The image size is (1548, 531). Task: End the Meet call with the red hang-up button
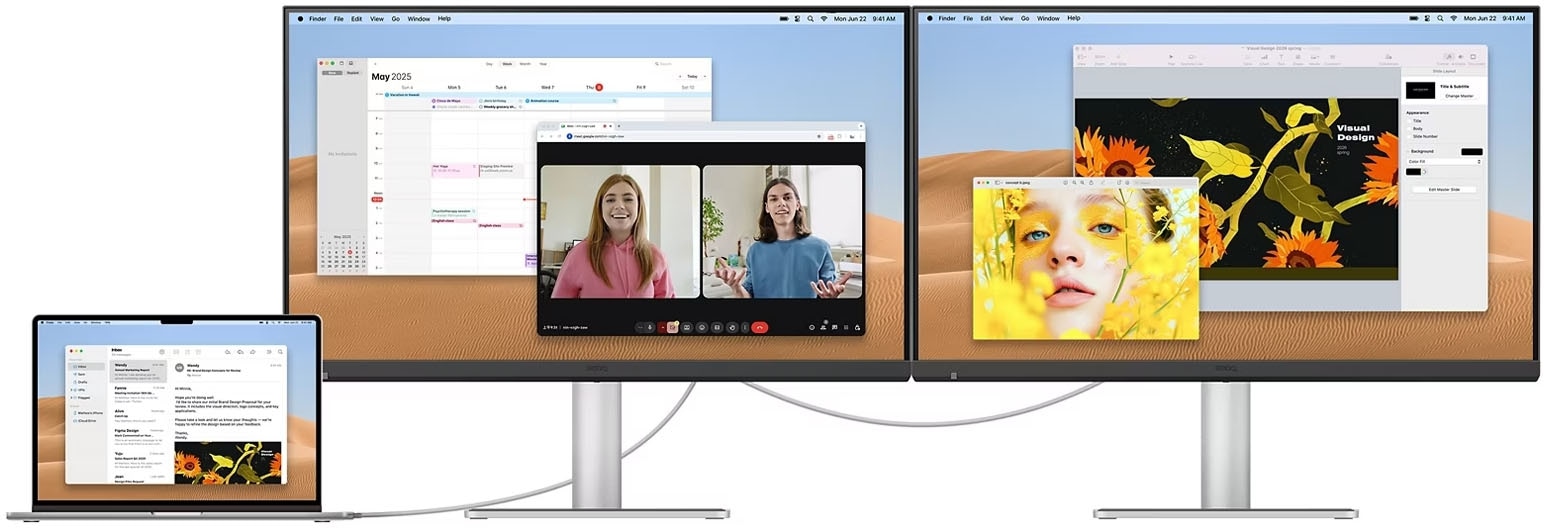pyautogui.click(x=759, y=327)
